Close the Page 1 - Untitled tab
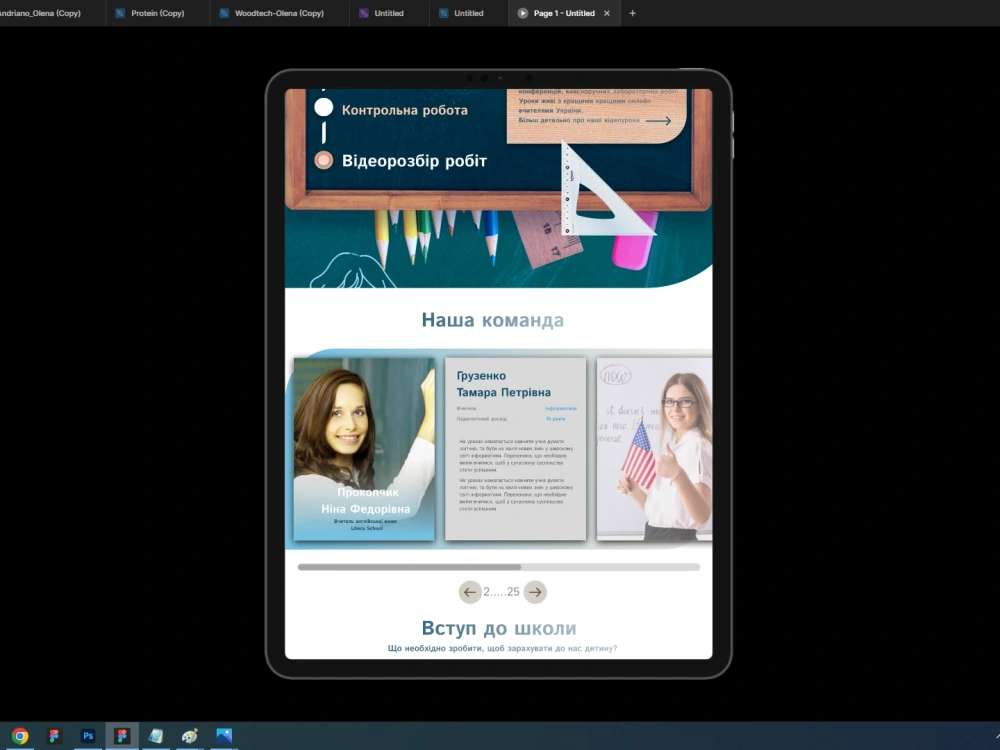 point(607,13)
